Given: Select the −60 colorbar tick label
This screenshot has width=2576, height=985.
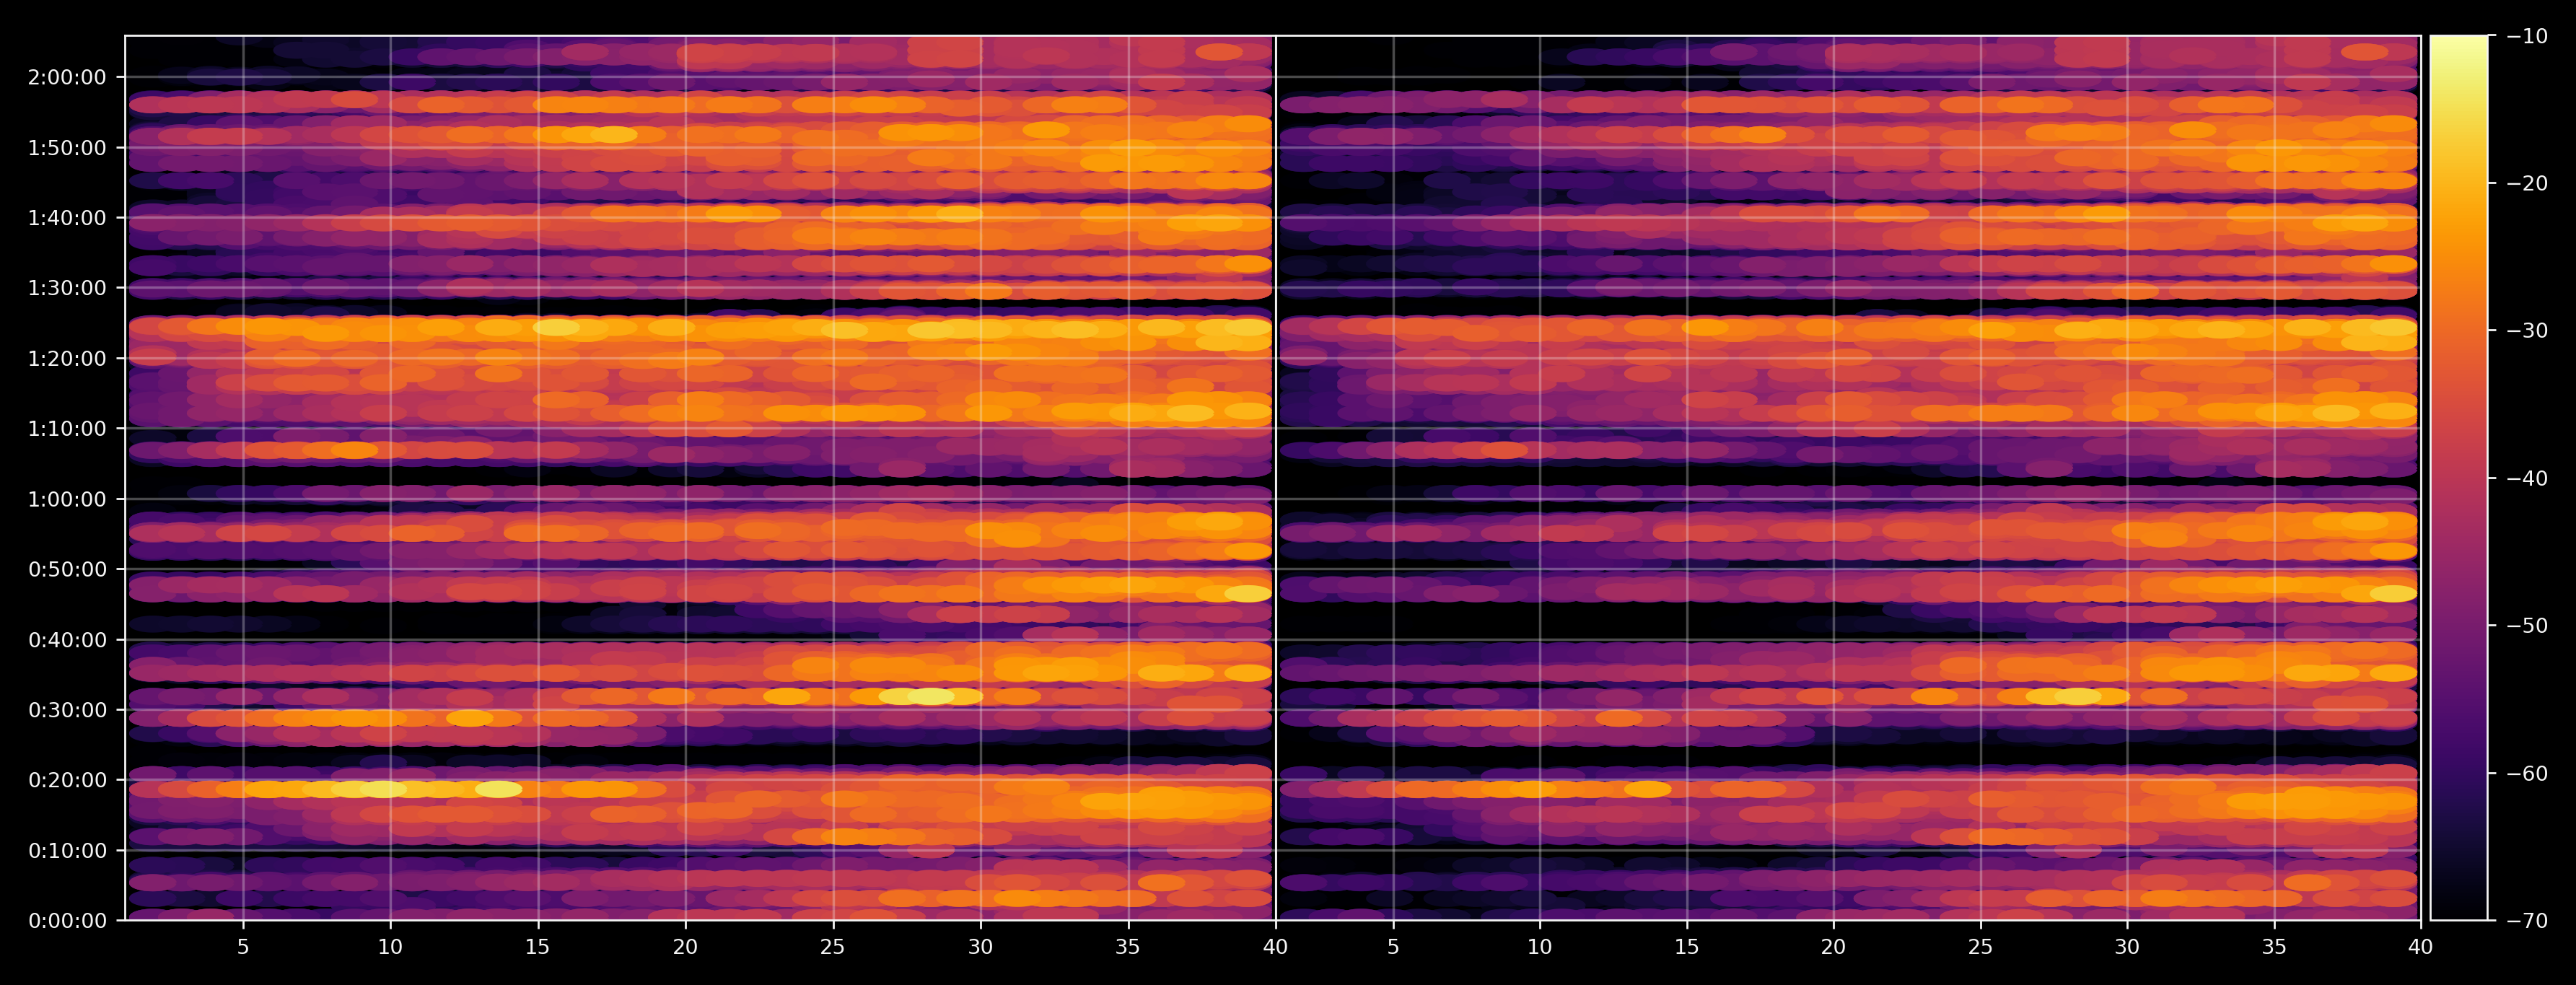Looking at the screenshot, I should [2526, 773].
